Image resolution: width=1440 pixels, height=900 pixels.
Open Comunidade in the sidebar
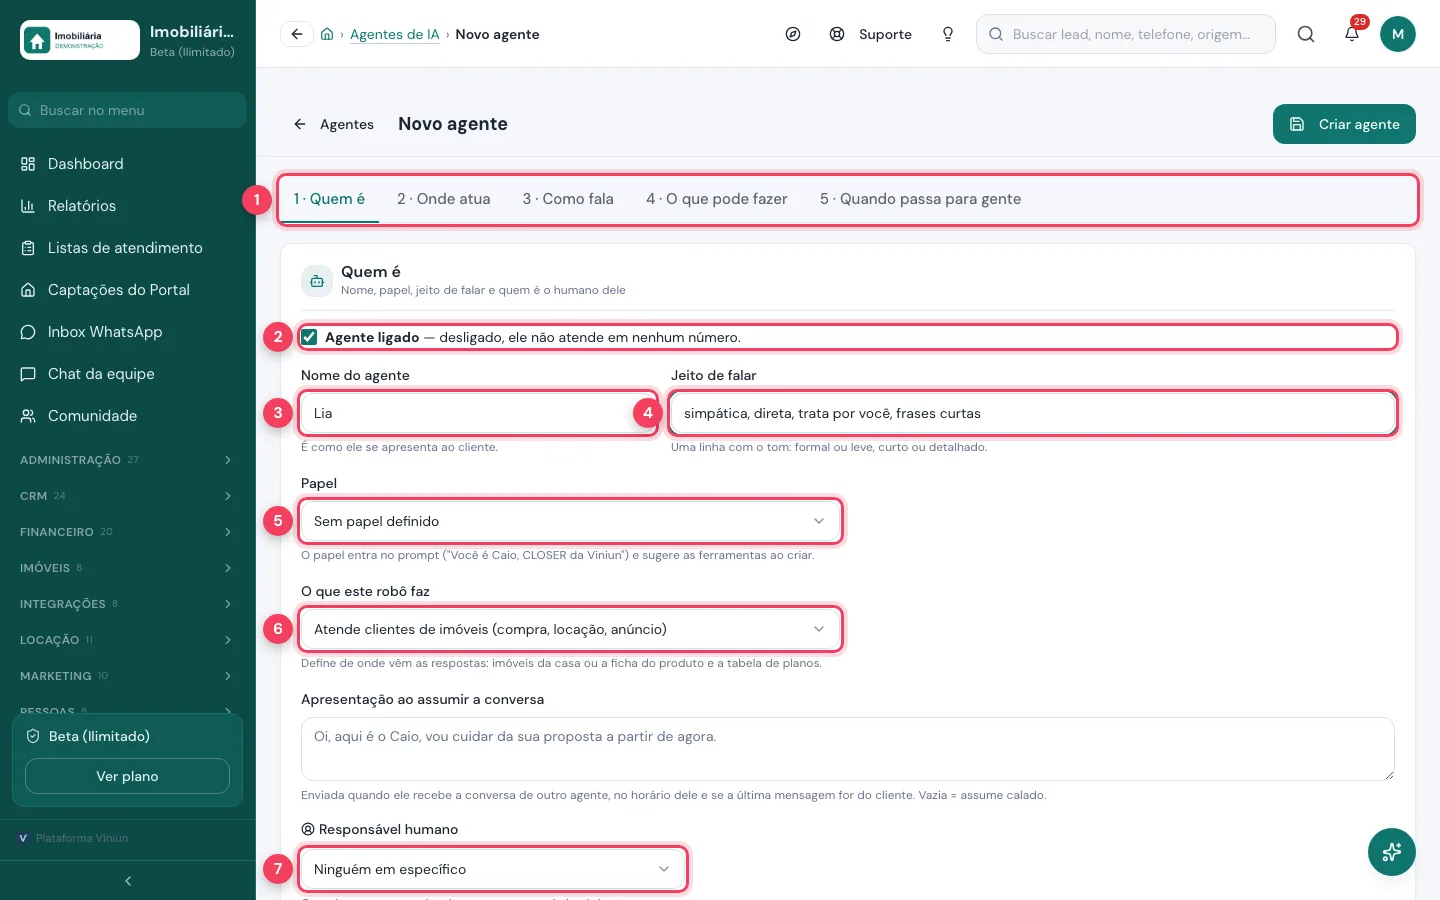point(128,416)
